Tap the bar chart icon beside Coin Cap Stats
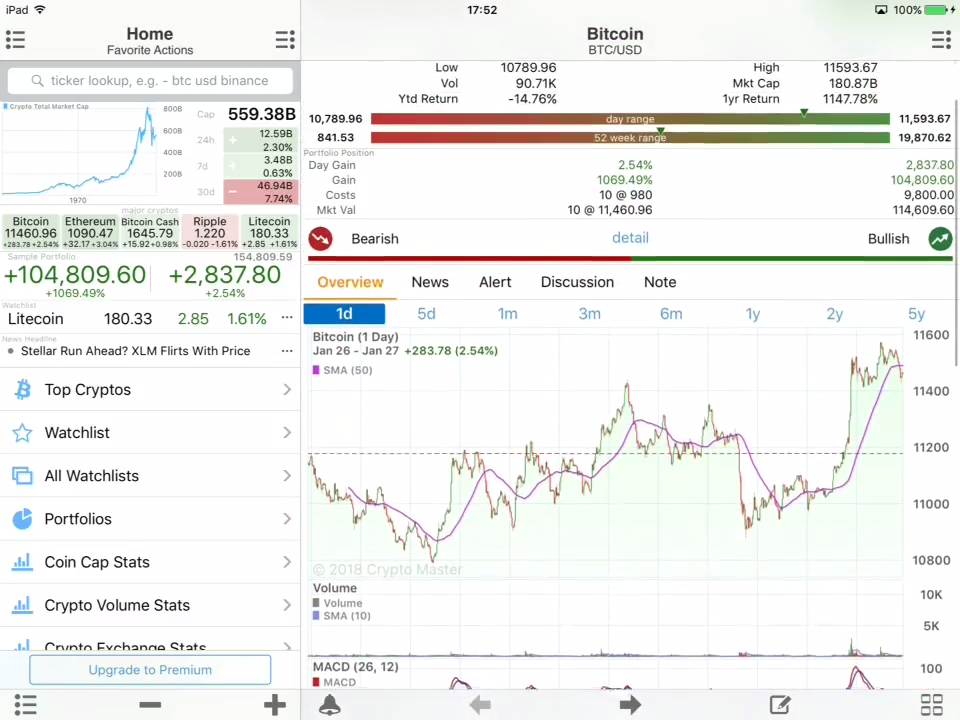Viewport: 960px width, 720px height. (x=23, y=562)
